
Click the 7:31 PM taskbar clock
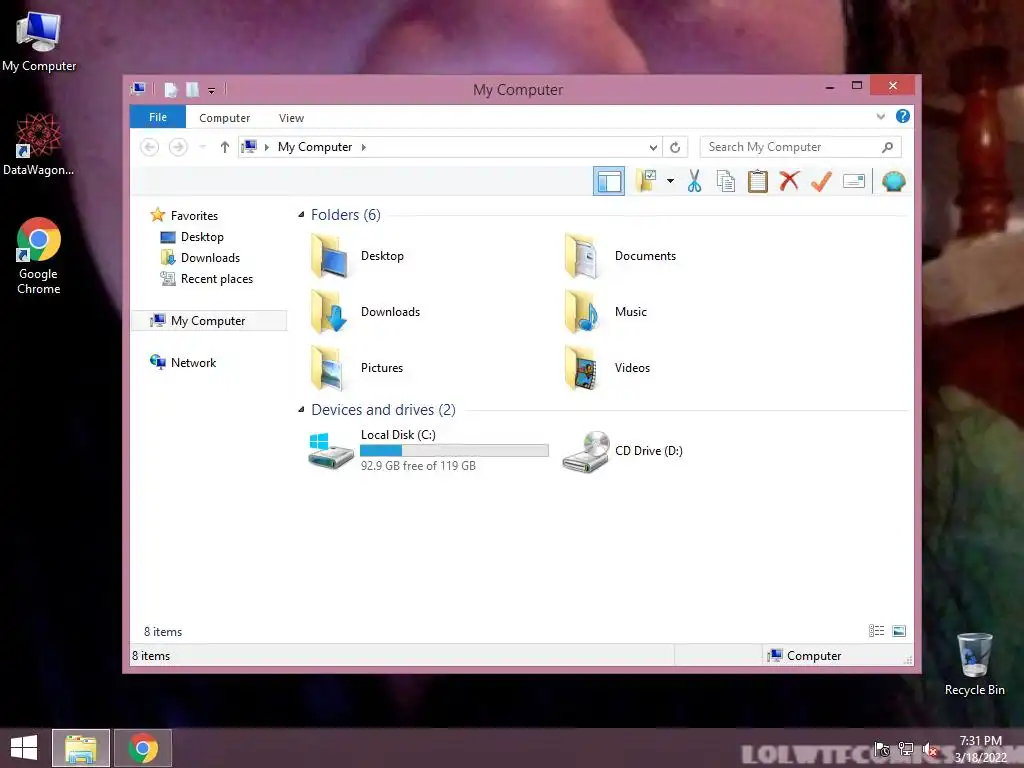pyautogui.click(x=980, y=741)
